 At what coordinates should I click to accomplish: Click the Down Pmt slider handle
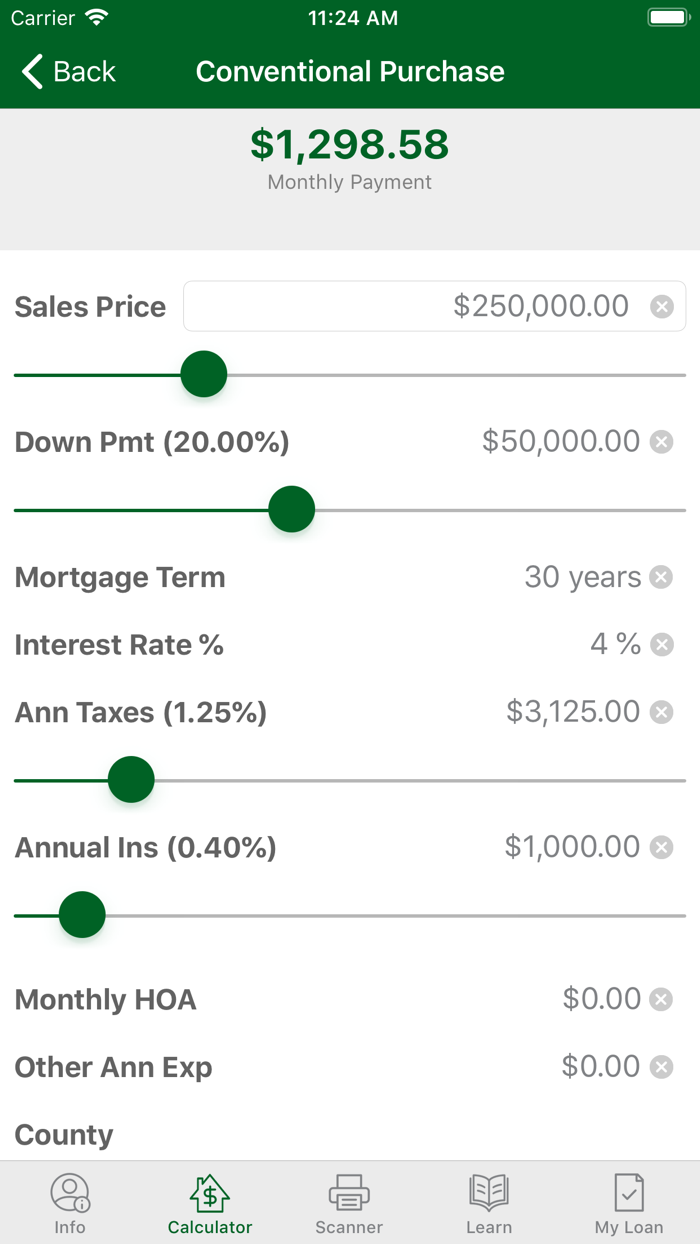291,509
